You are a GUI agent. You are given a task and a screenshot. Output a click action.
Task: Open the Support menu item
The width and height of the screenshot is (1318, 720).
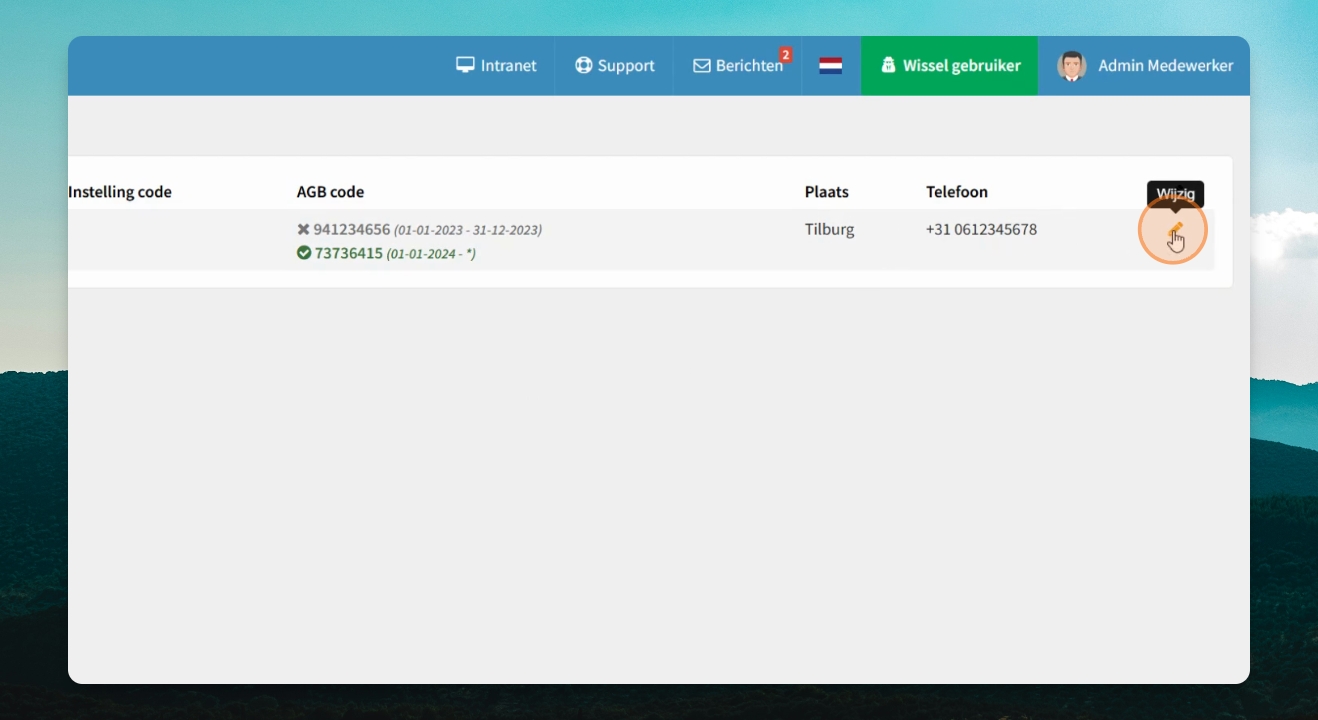point(614,66)
